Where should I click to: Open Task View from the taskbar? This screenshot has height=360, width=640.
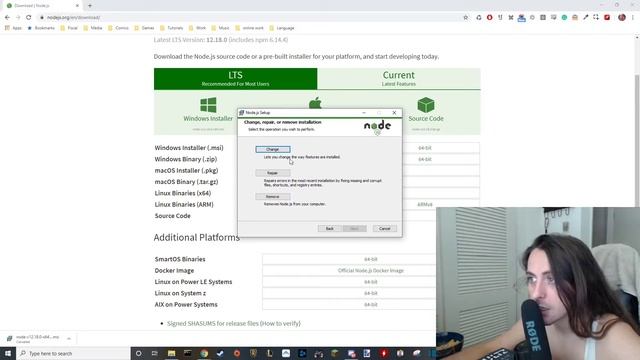point(155,353)
